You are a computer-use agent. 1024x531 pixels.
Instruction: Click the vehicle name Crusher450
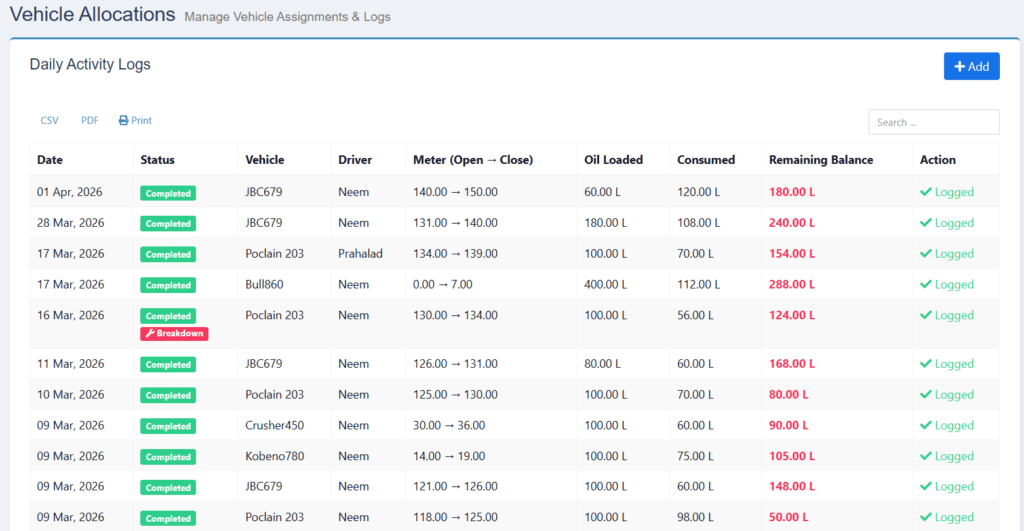[275, 425]
